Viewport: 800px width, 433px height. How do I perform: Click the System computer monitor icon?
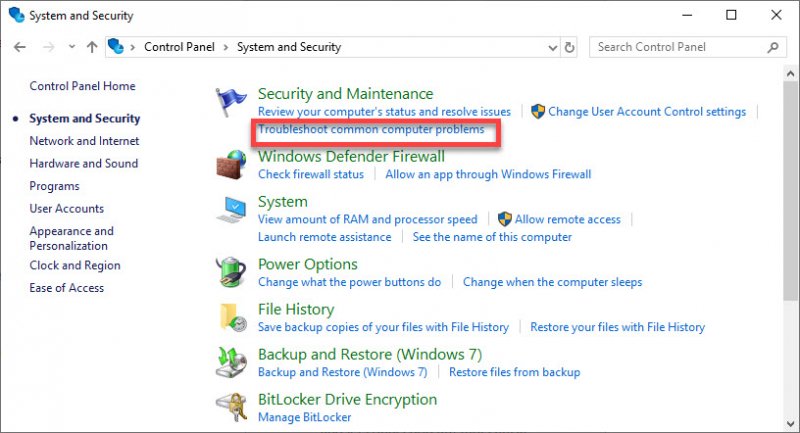[x=232, y=210]
